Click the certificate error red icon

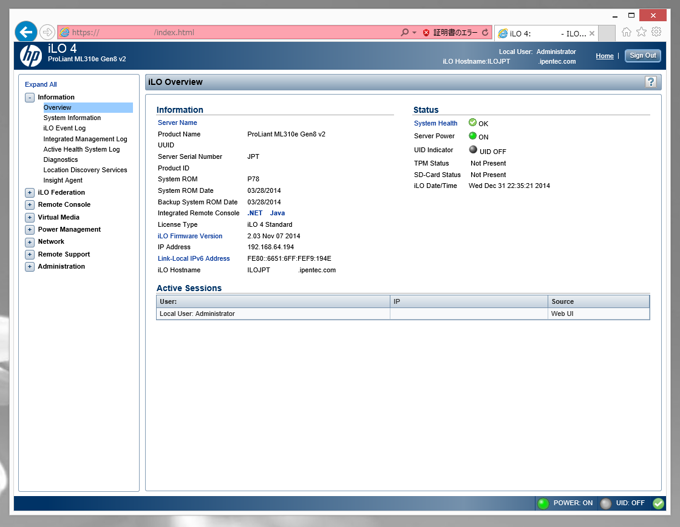pyautogui.click(x=426, y=33)
